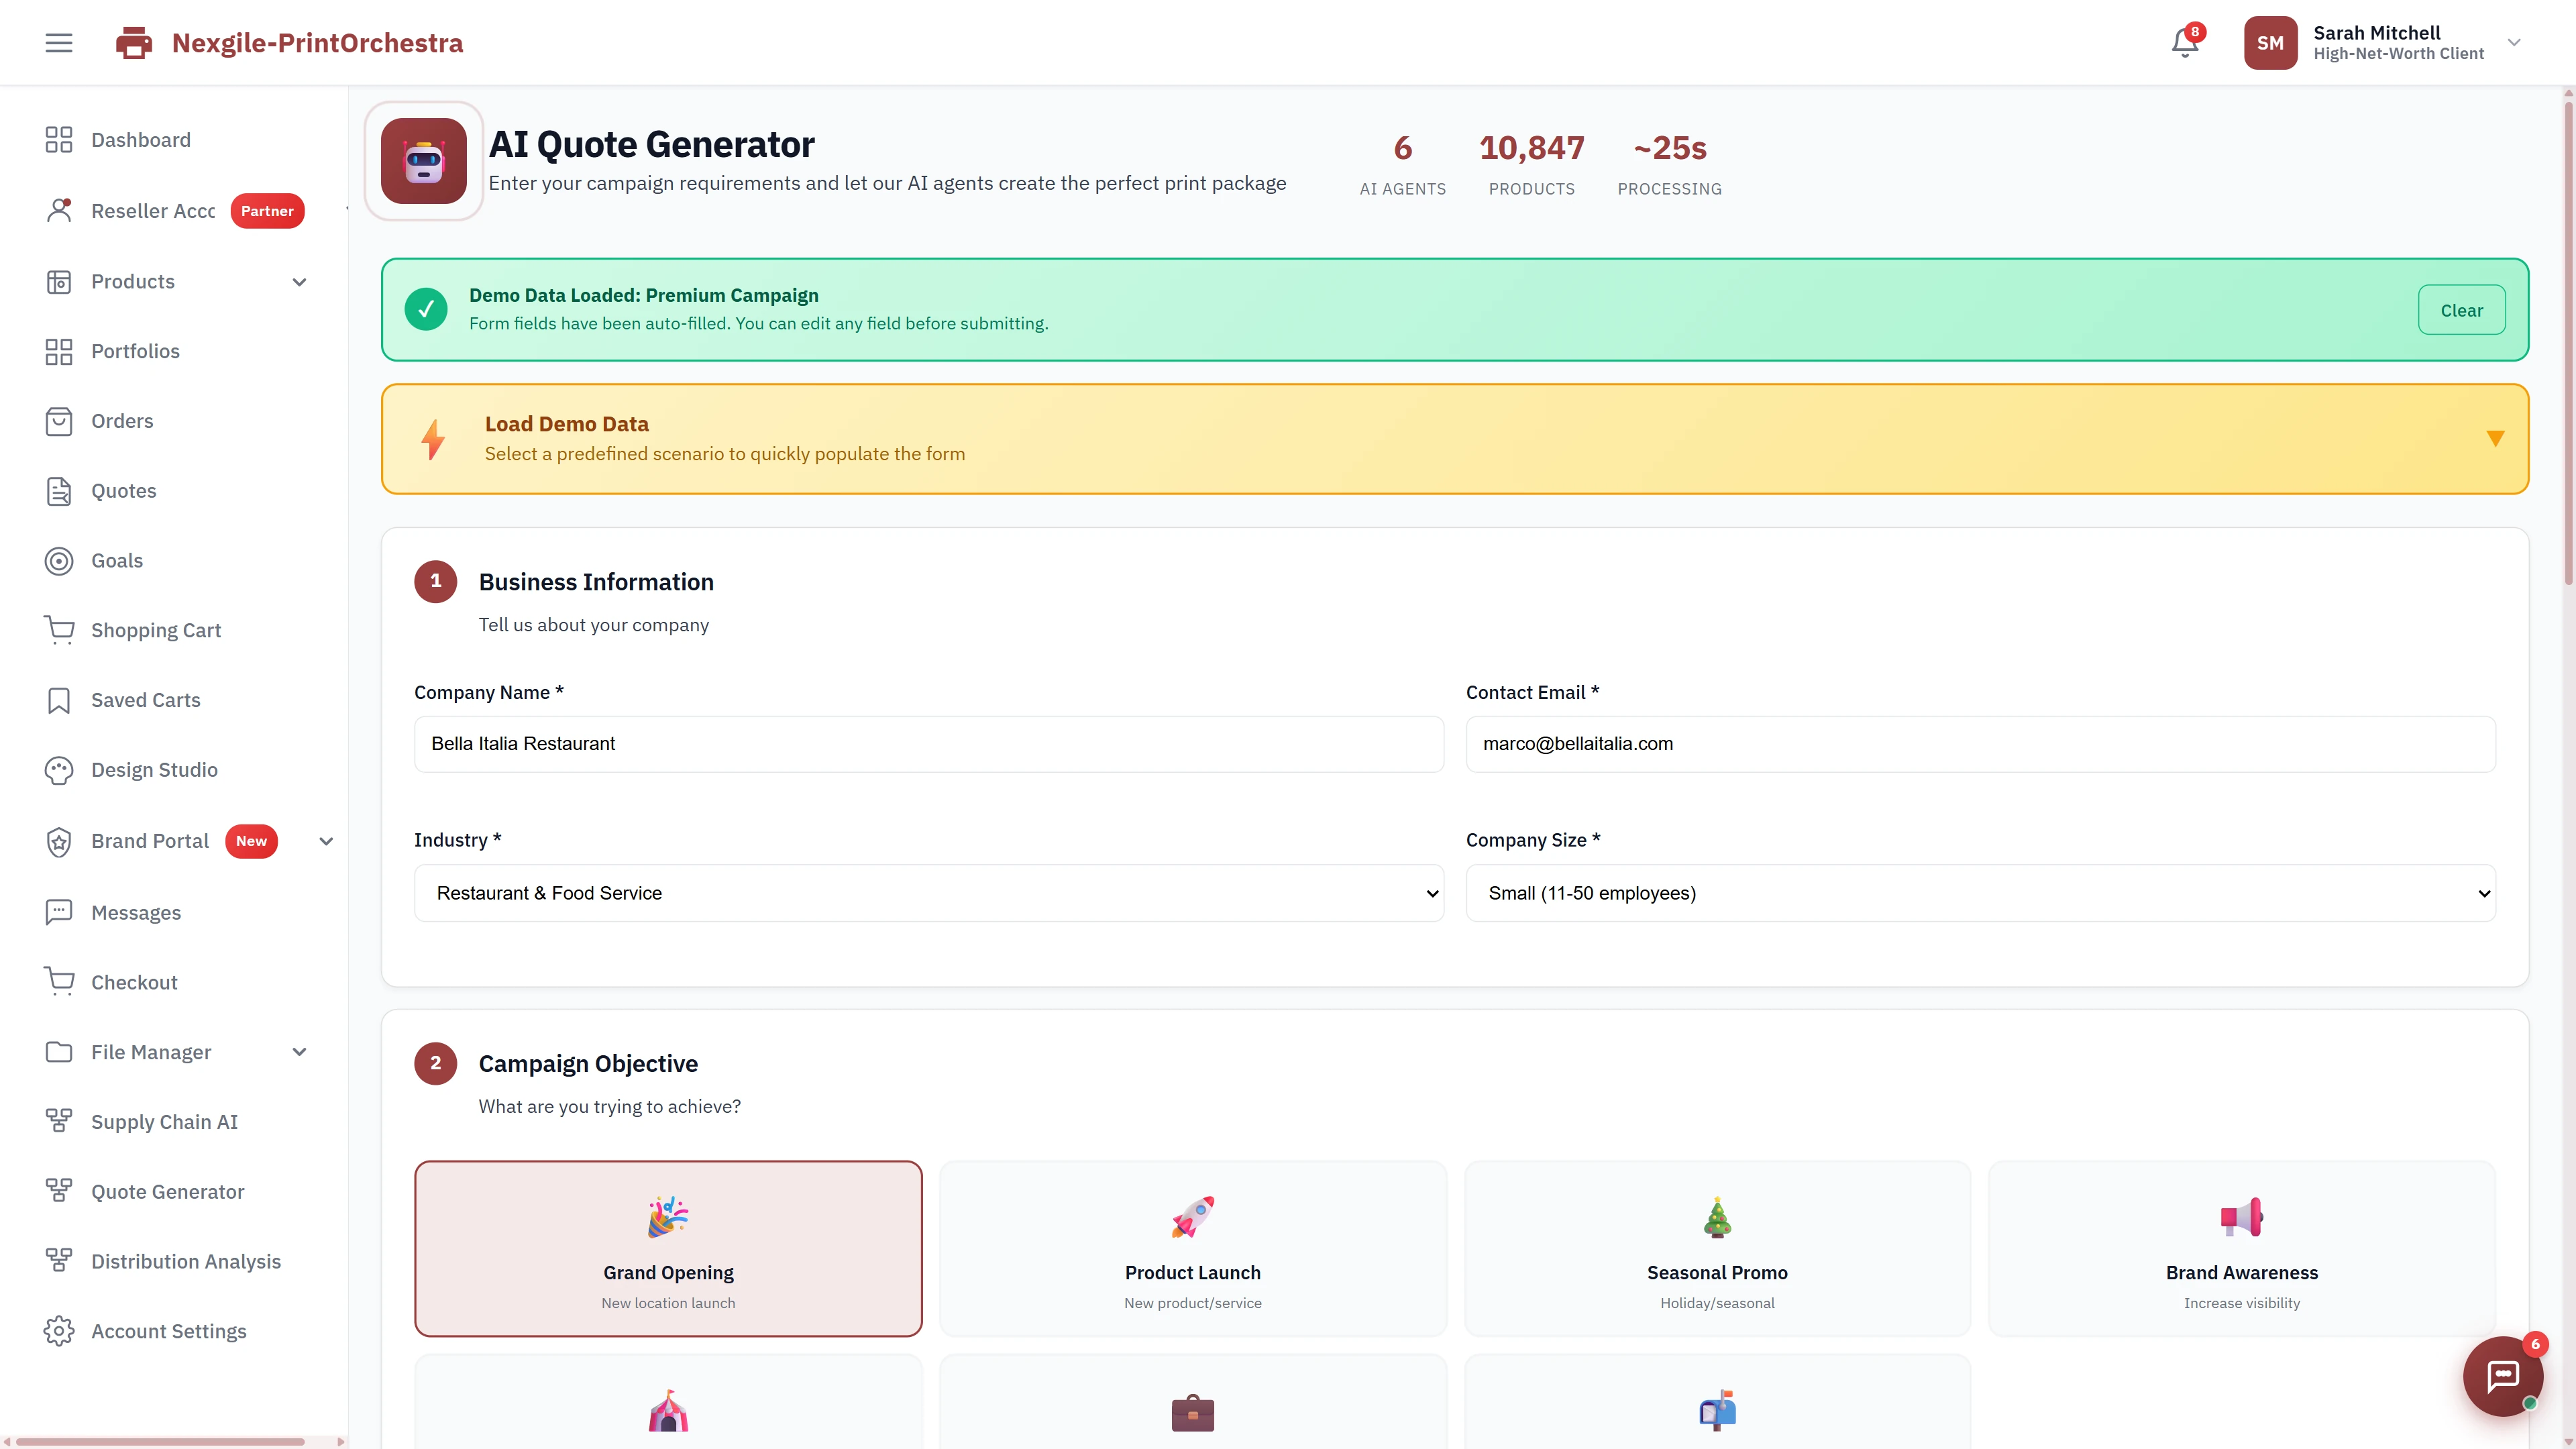This screenshot has width=2576, height=1449.
Task: Open the Industry dropdown menu
Action: 928,893
